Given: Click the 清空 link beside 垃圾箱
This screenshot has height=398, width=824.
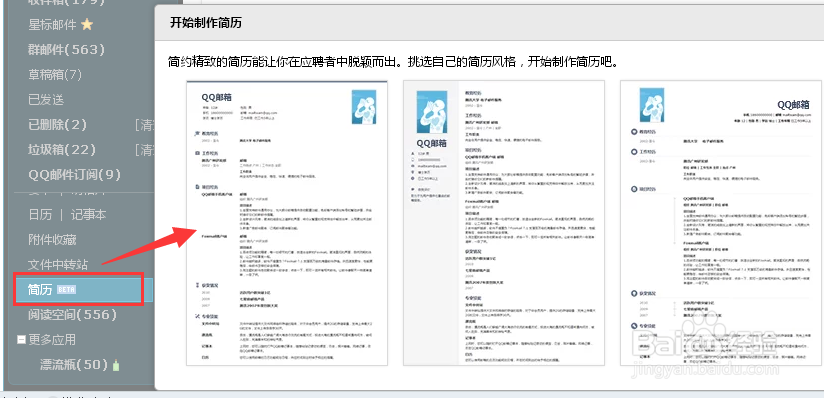Looking at the screenshot, I should tap(145, 150).
